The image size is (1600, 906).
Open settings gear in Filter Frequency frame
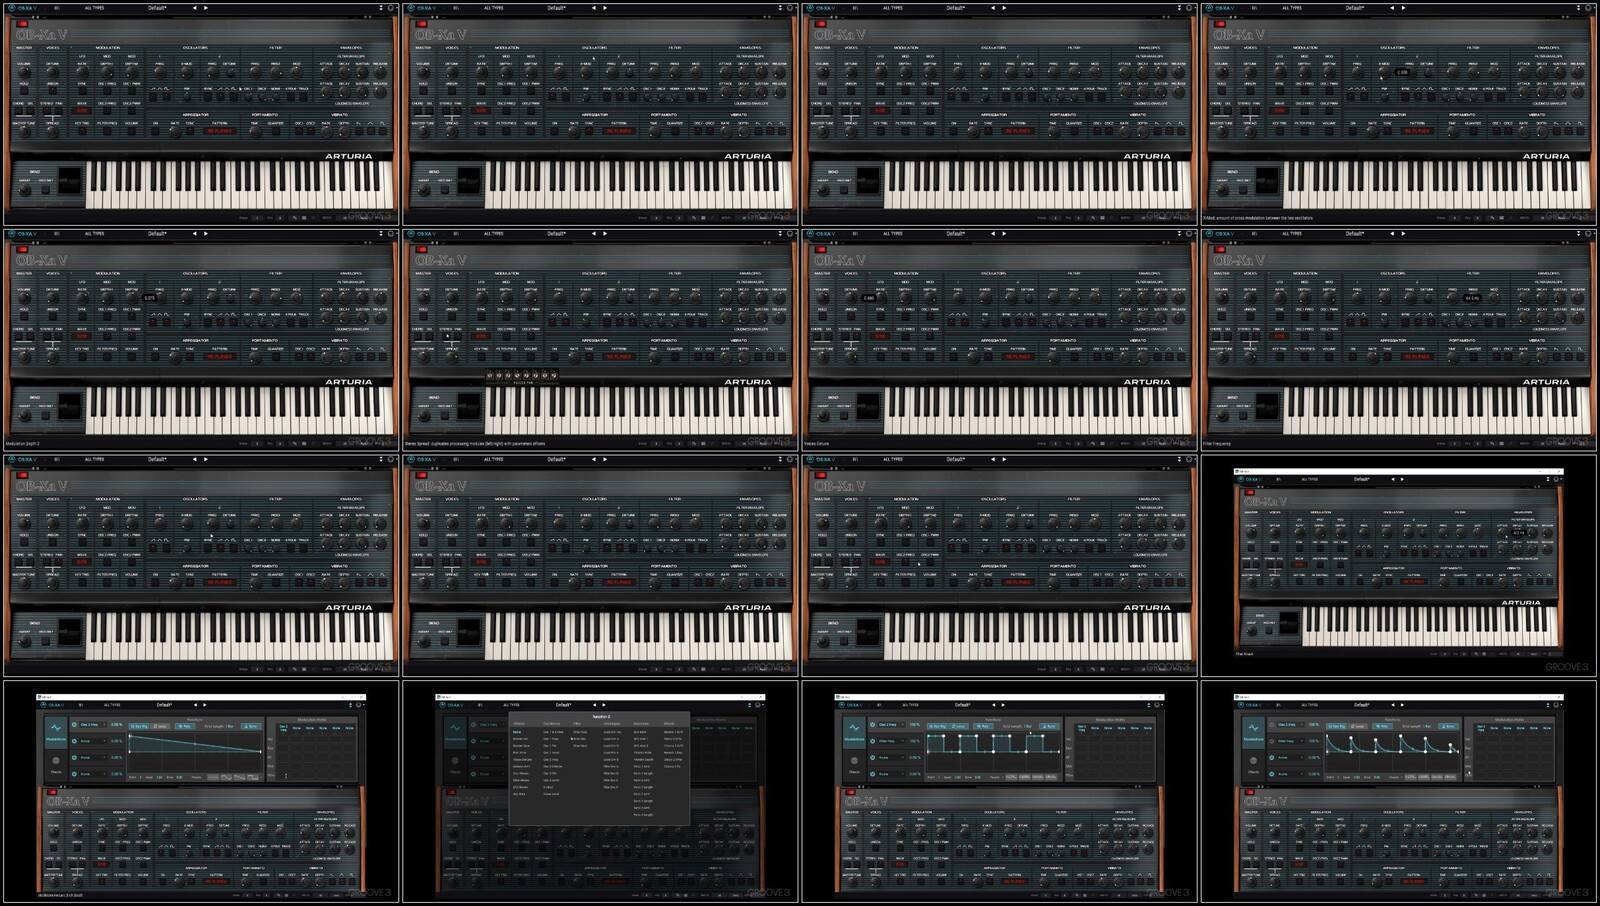pos(1588,234)
